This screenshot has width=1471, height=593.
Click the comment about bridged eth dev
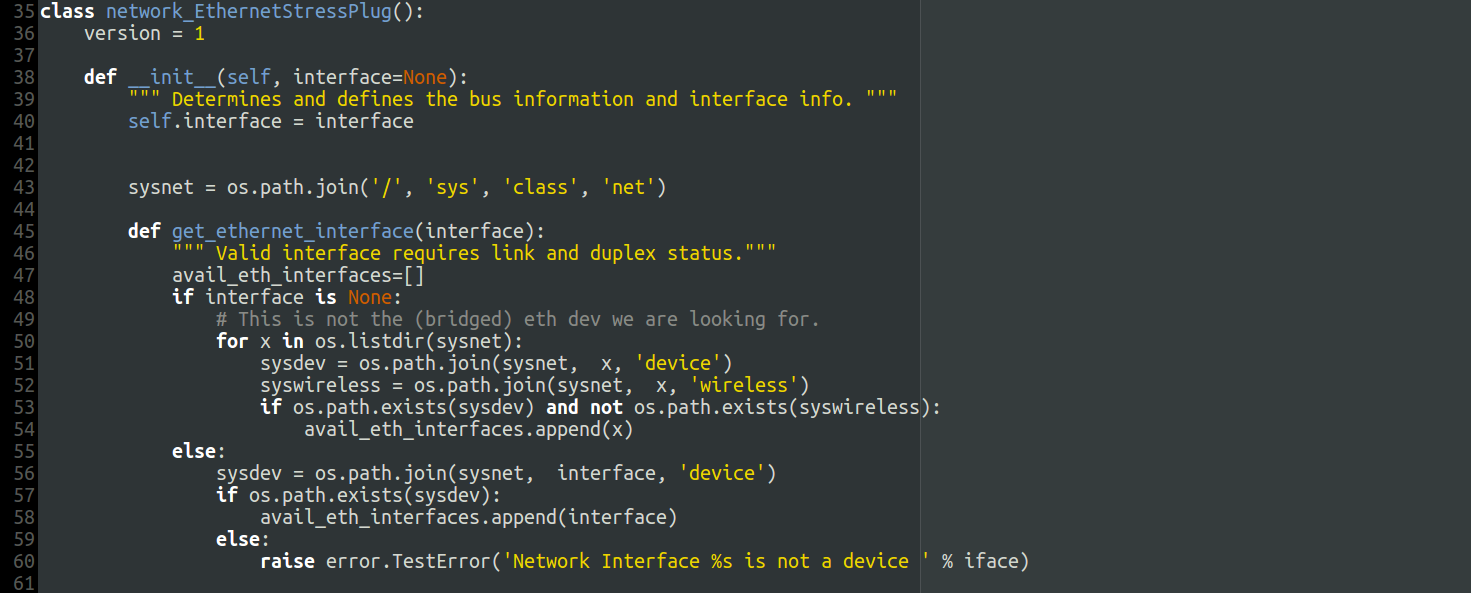[x=518, y=320]
